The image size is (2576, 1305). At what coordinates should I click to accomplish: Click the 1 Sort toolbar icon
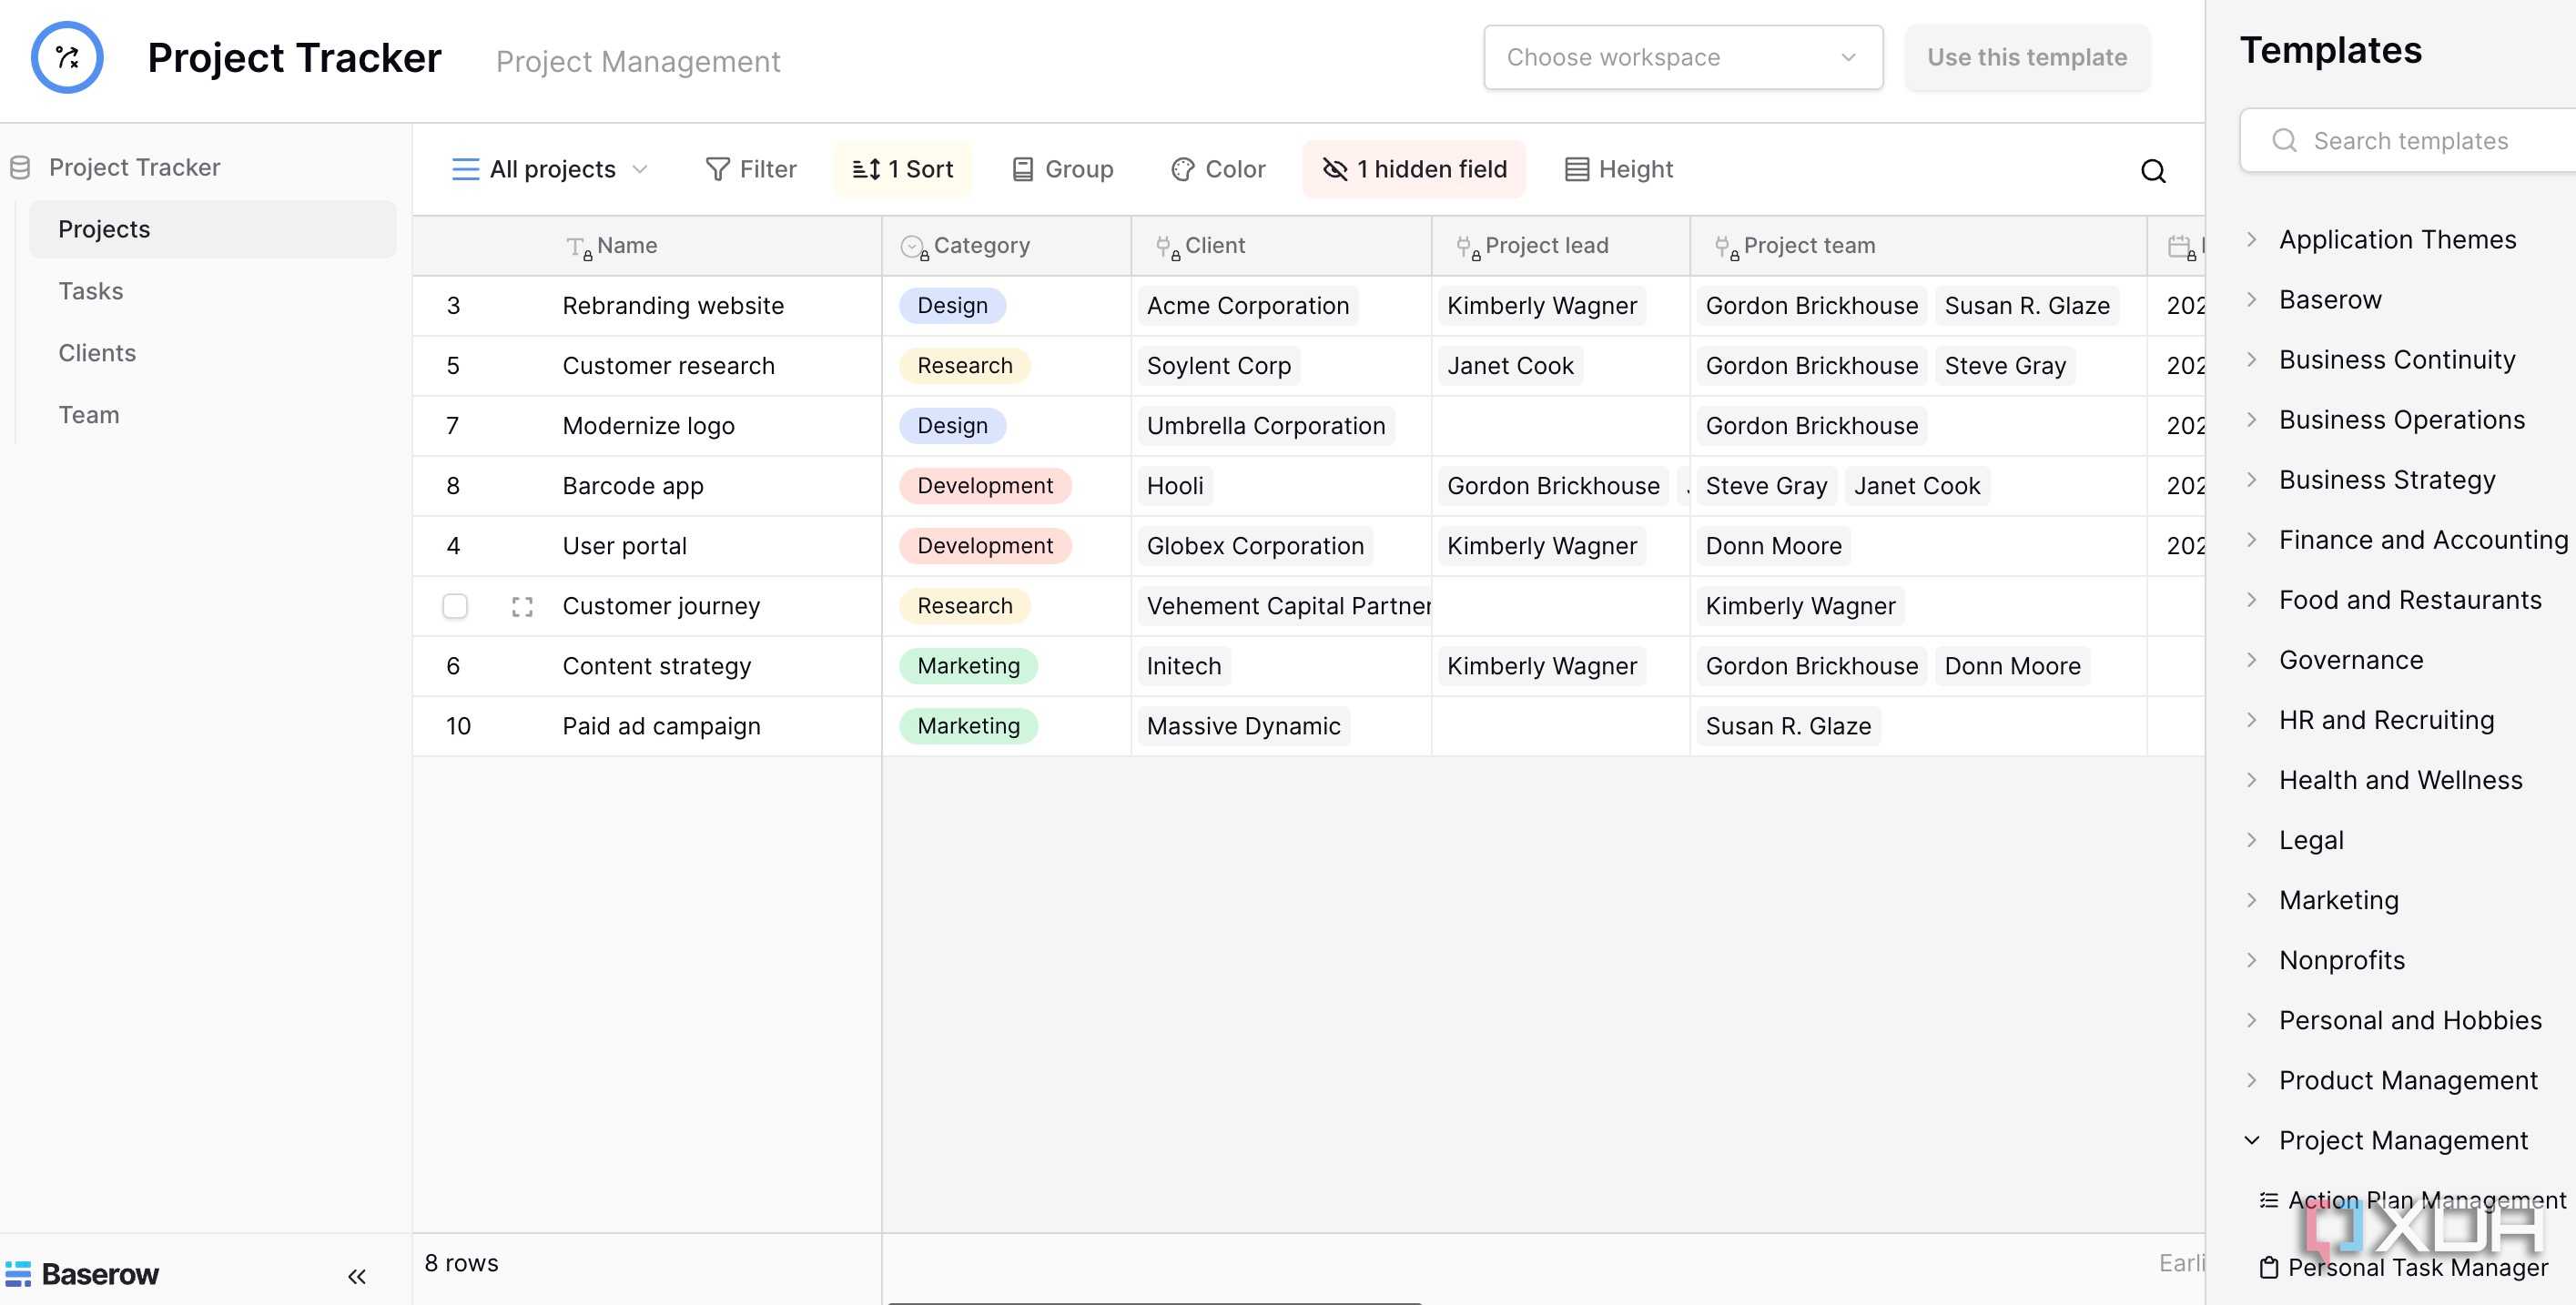[x=864, y=169]
